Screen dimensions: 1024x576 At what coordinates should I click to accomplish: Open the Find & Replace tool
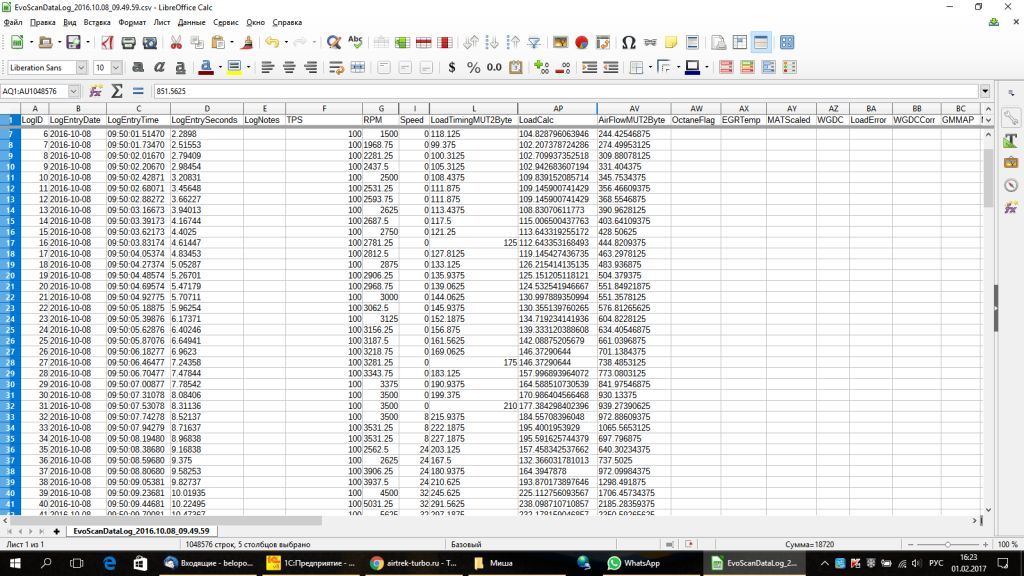334,42
